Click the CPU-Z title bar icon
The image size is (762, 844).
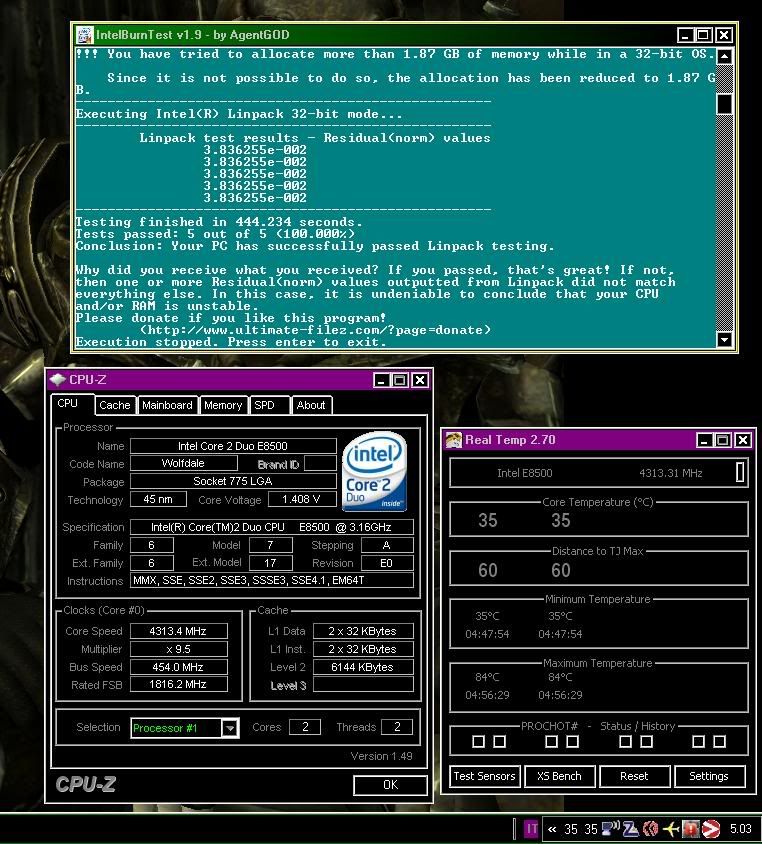pyautogui.click(x=57, y=379)
